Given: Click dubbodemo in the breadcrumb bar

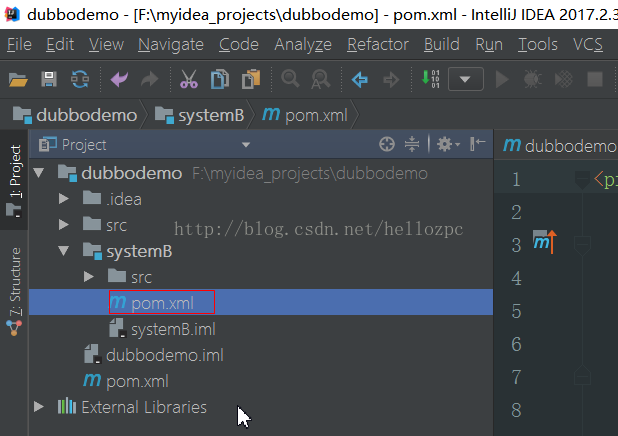Looking at the screenshot, I should [x=75, y=115].
